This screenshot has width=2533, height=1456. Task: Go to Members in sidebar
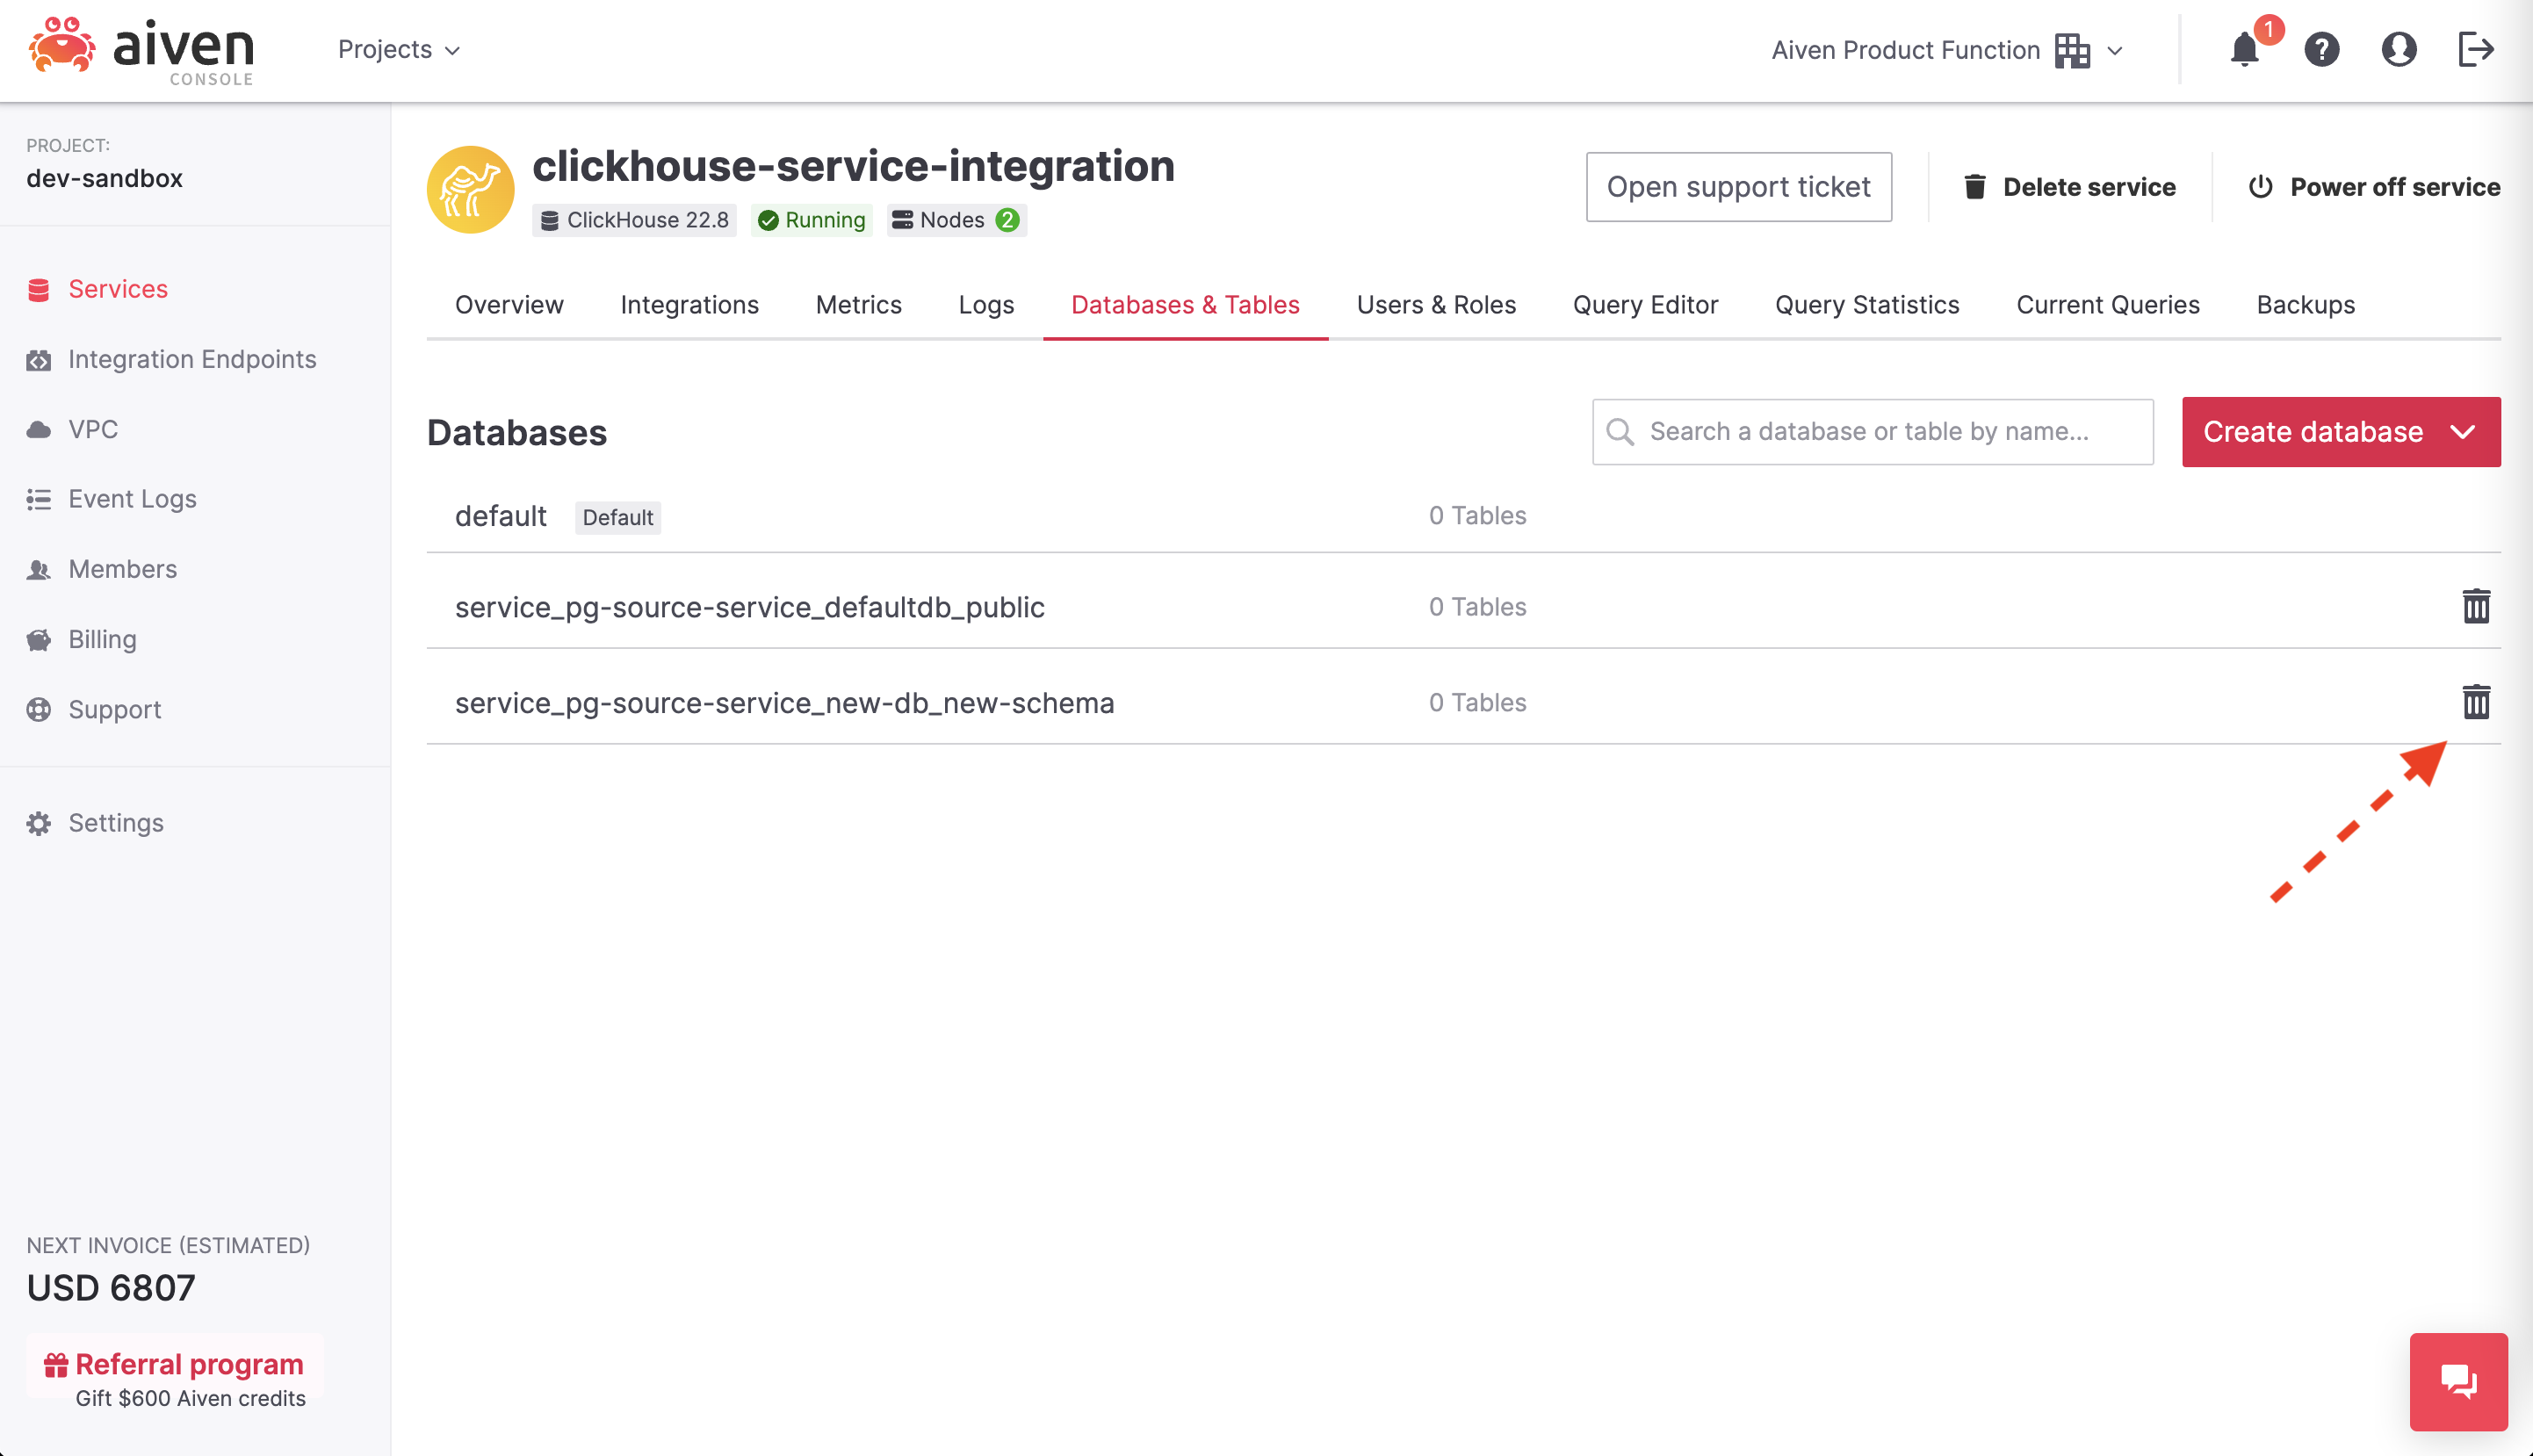(x=122, y=569)
